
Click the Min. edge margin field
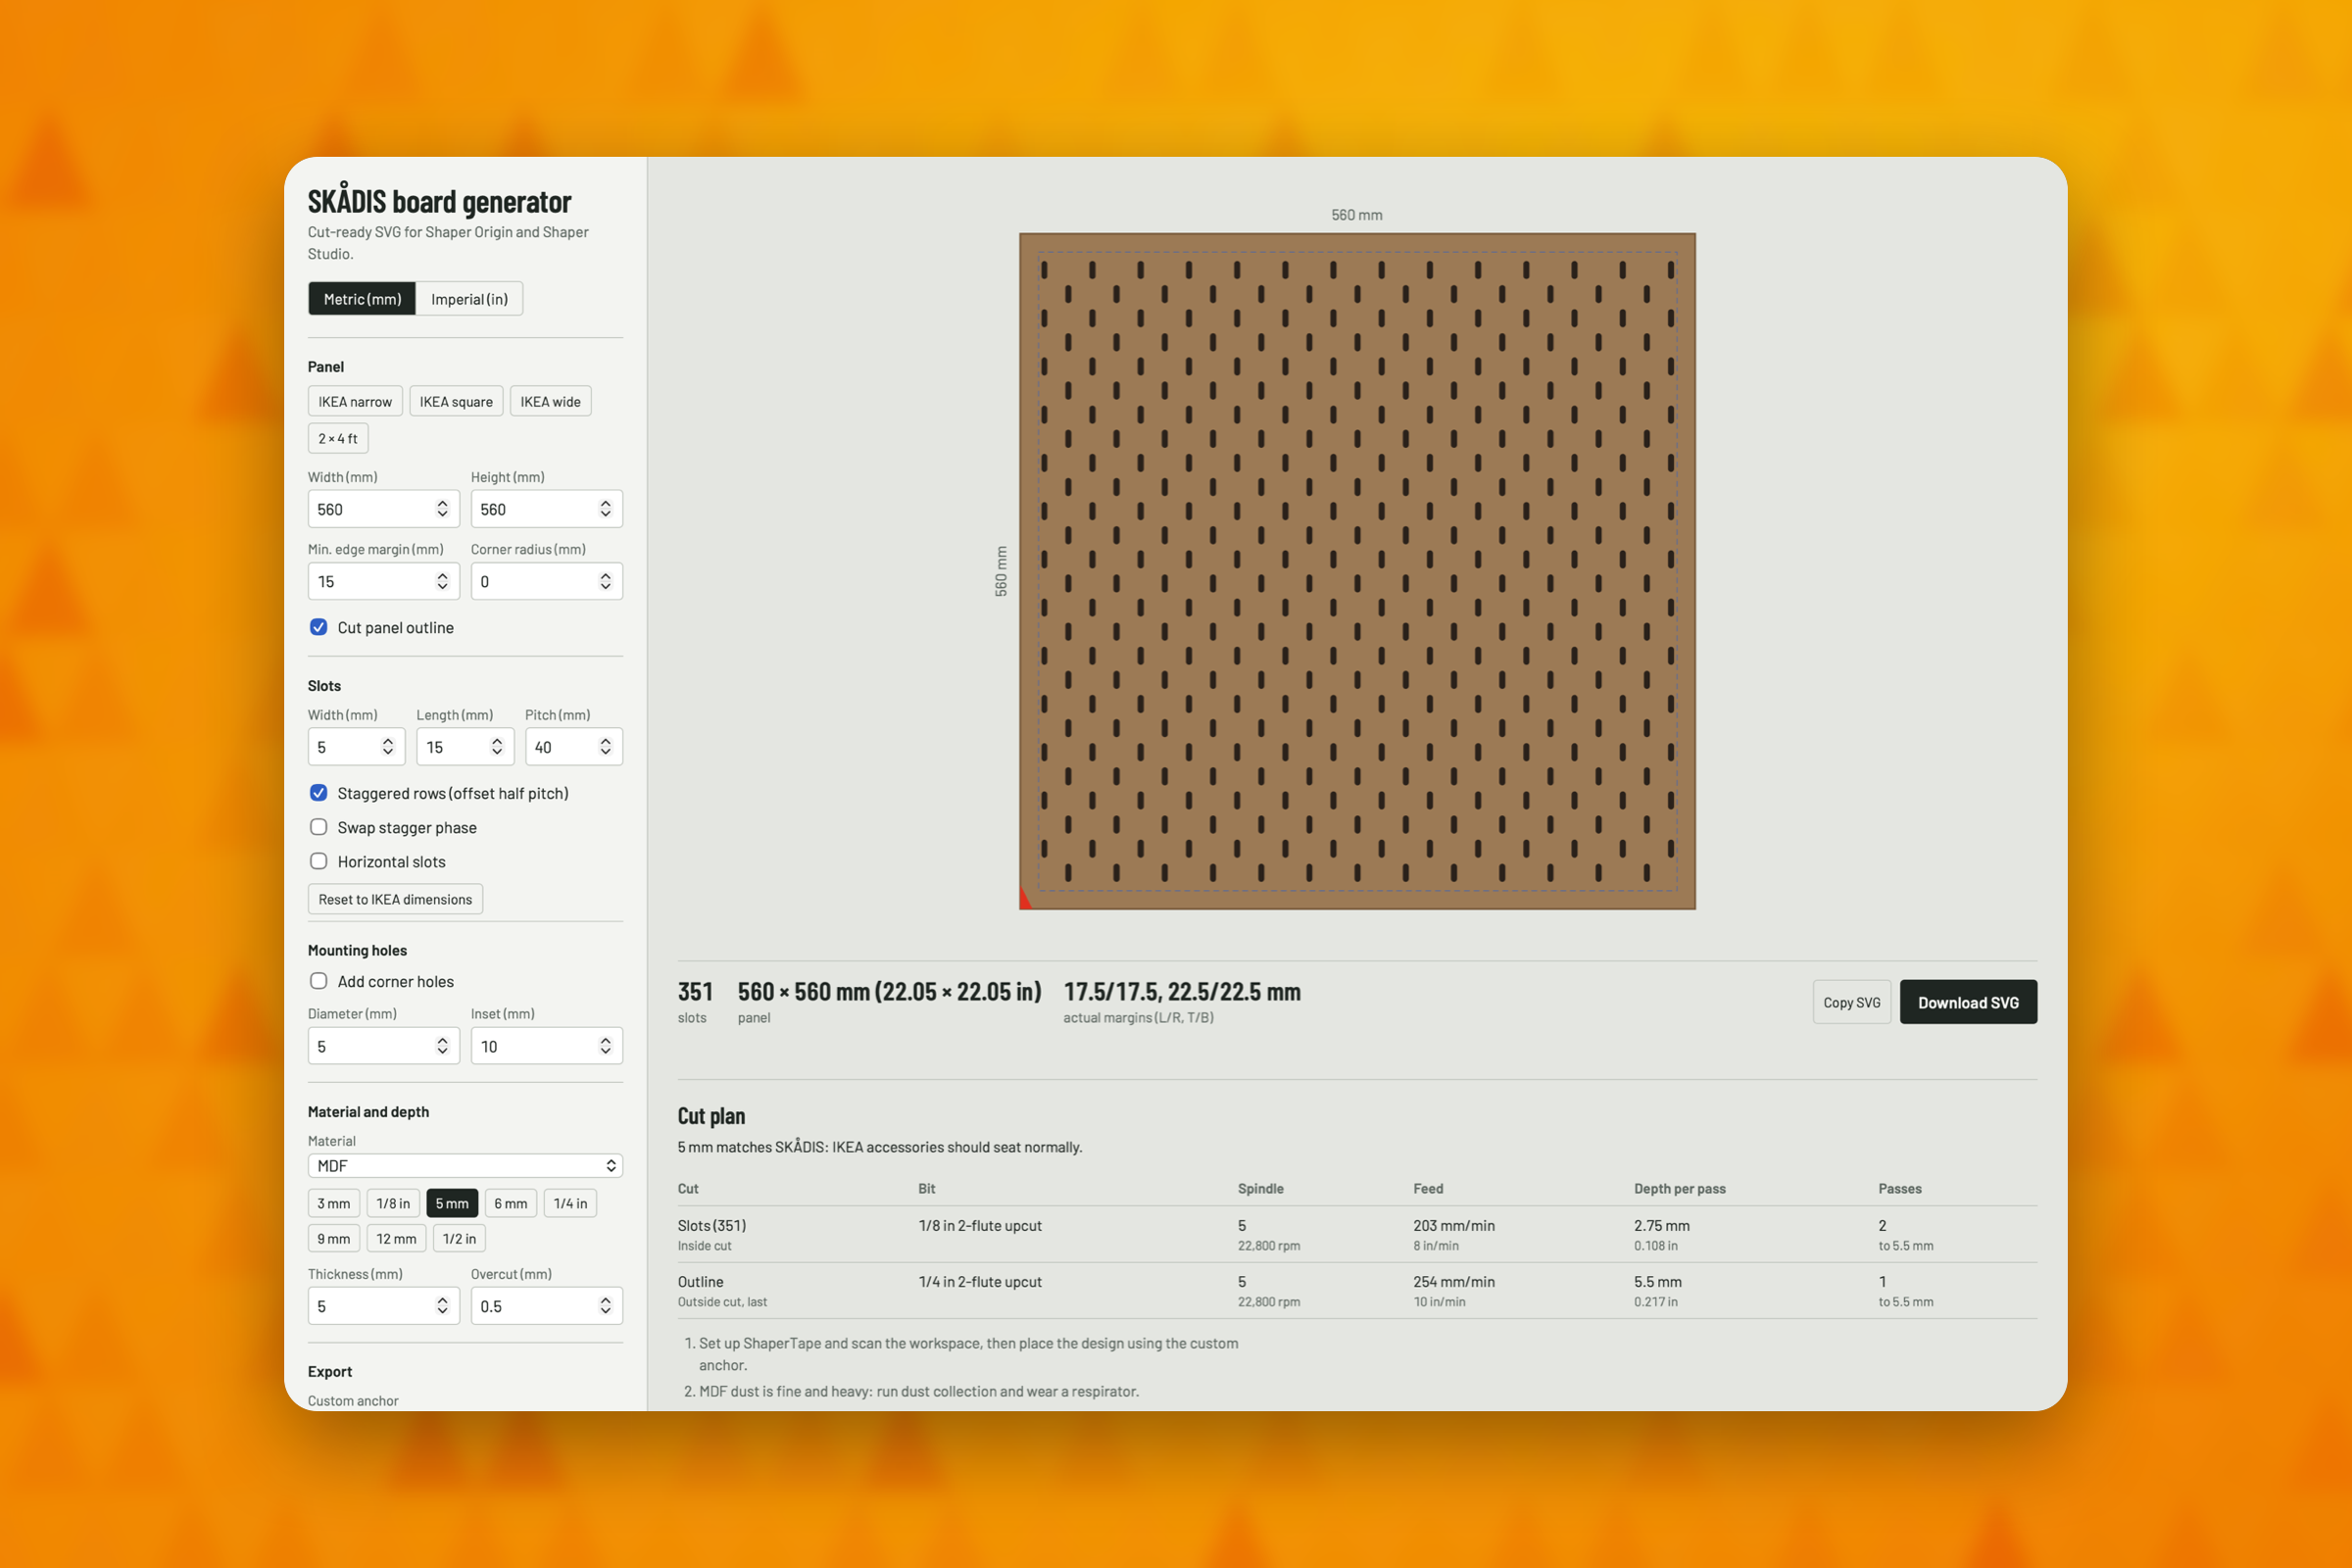click(383, 581)
